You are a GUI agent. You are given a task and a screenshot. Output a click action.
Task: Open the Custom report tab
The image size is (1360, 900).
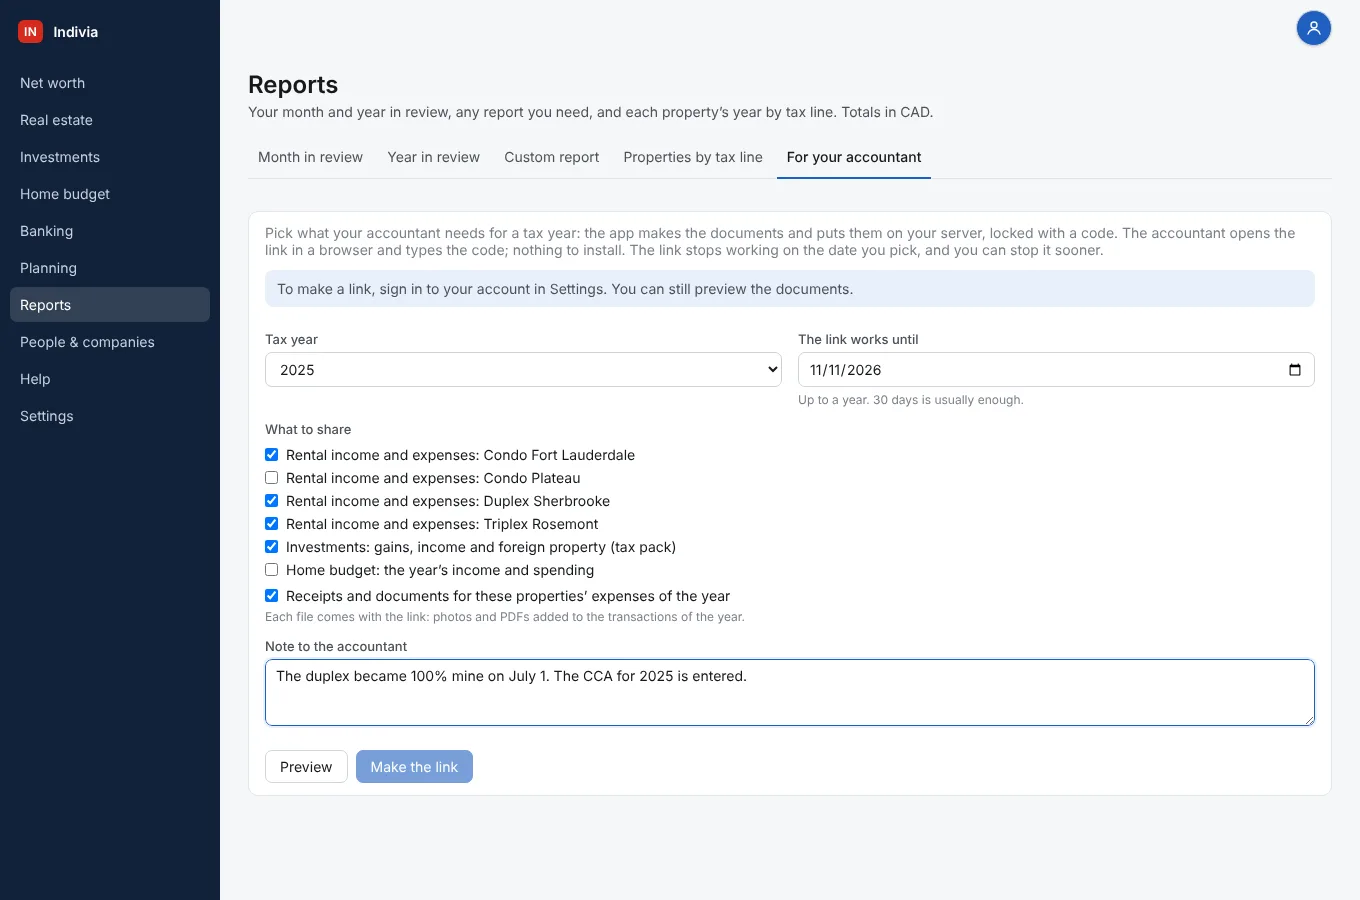(x=552, y=157)
